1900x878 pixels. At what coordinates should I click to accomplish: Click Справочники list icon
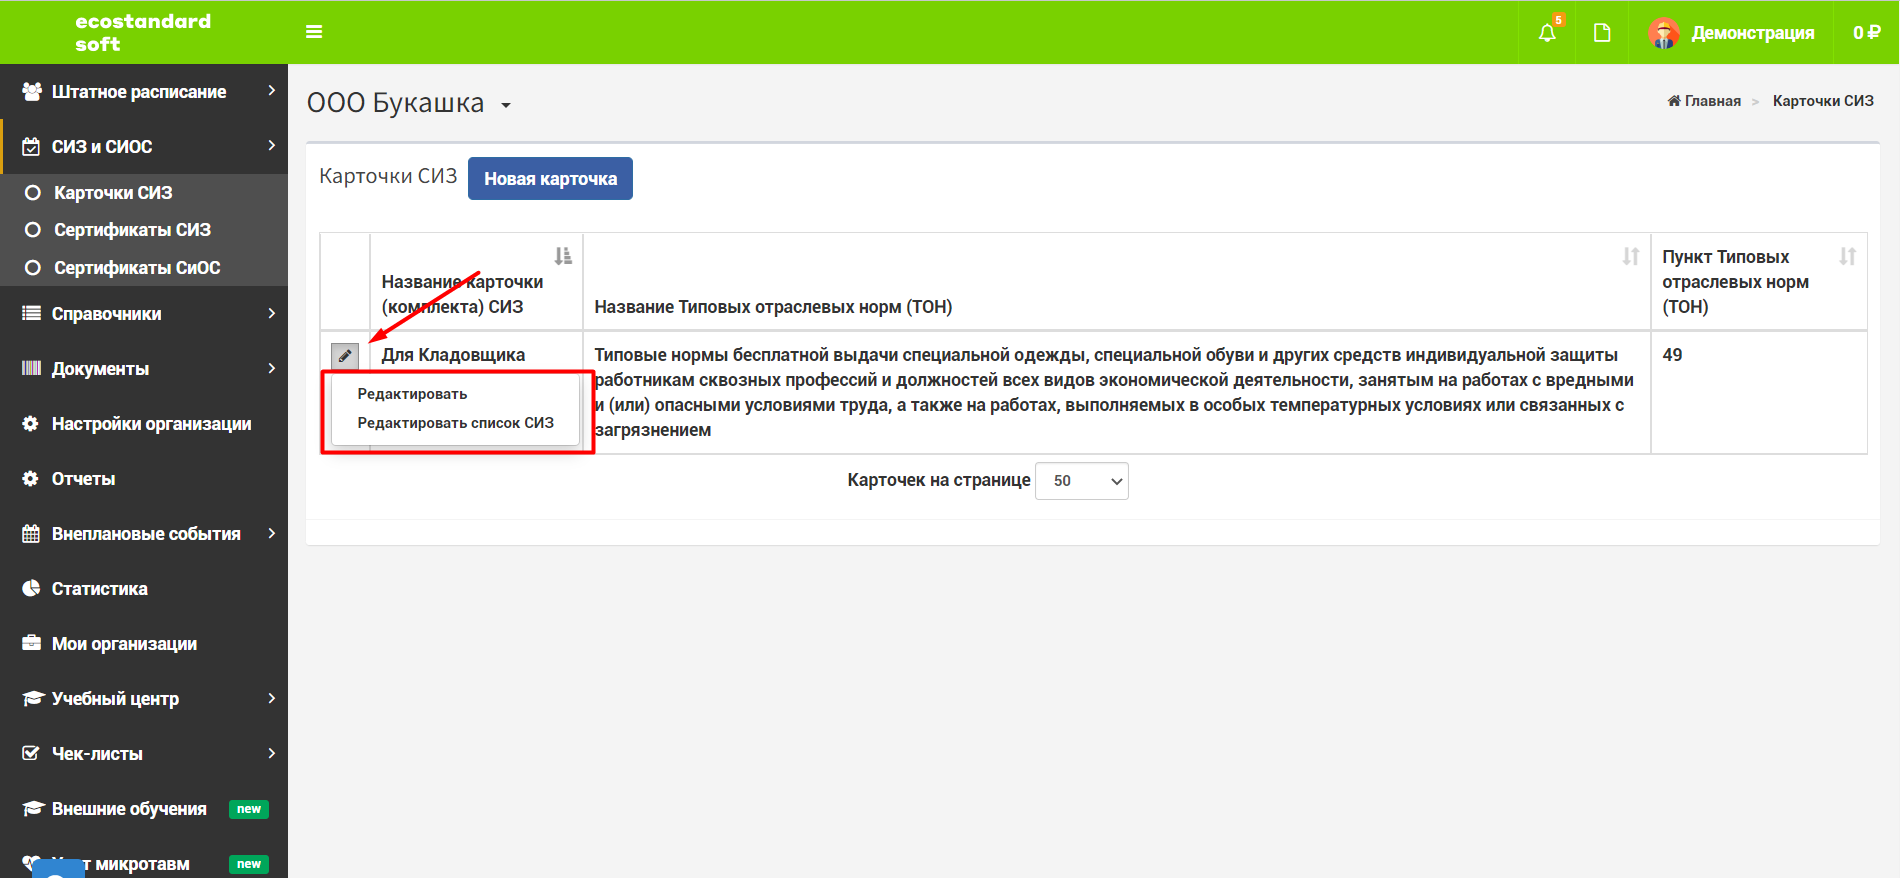click(x=31, y=313)
